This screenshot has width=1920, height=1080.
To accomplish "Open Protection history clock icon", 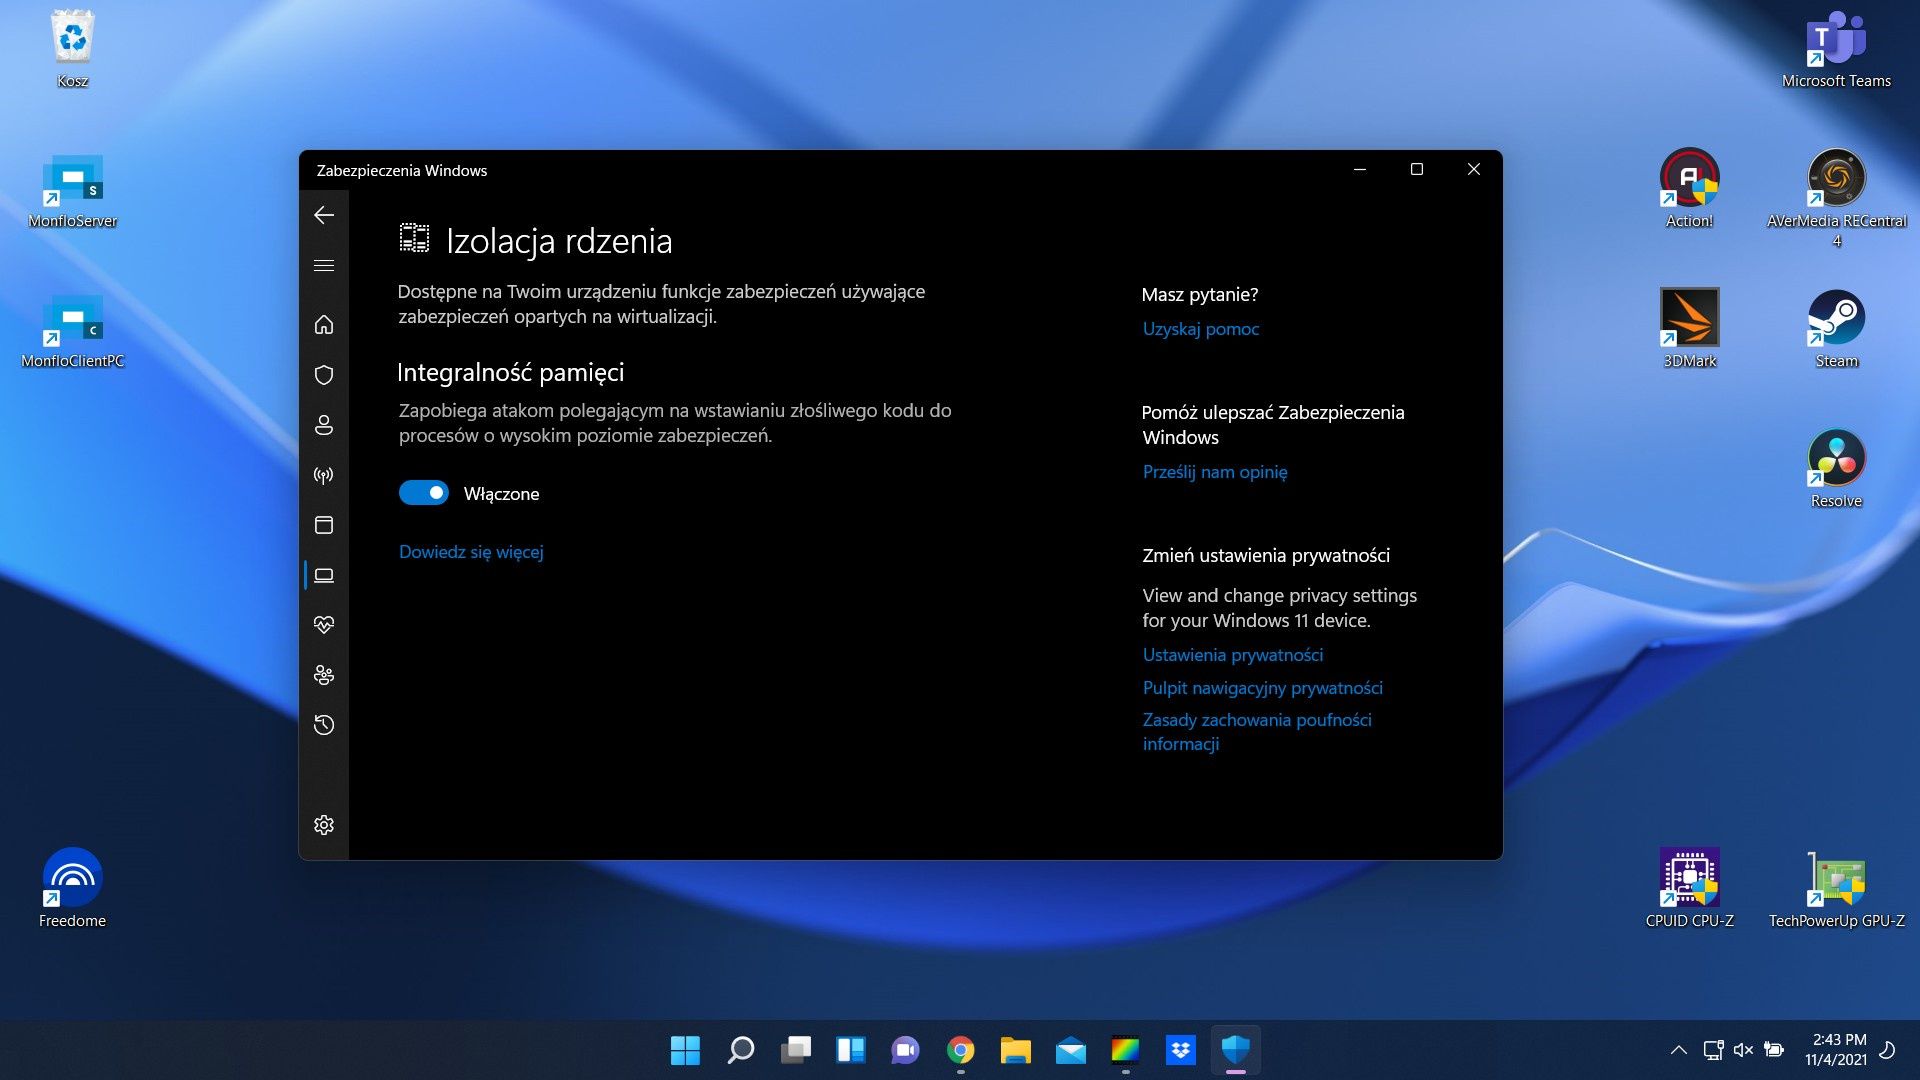I will pos(324,725).
